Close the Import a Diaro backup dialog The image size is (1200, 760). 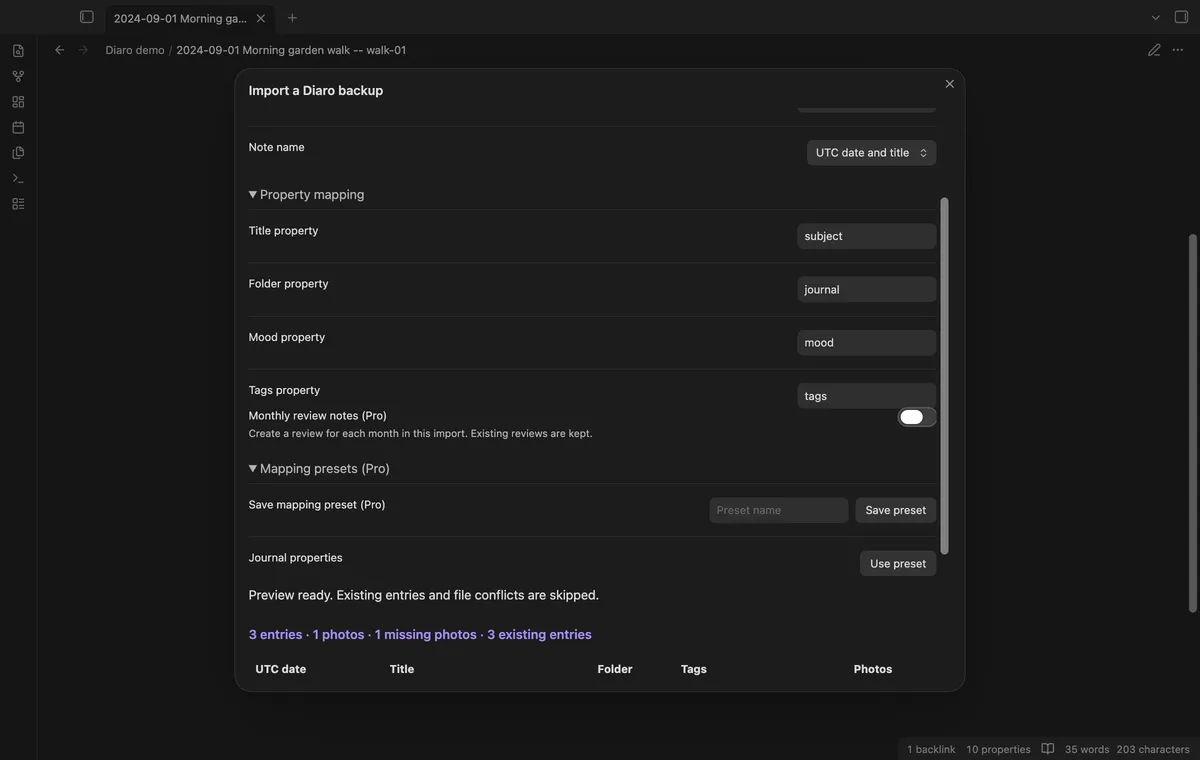pos(950,84)
